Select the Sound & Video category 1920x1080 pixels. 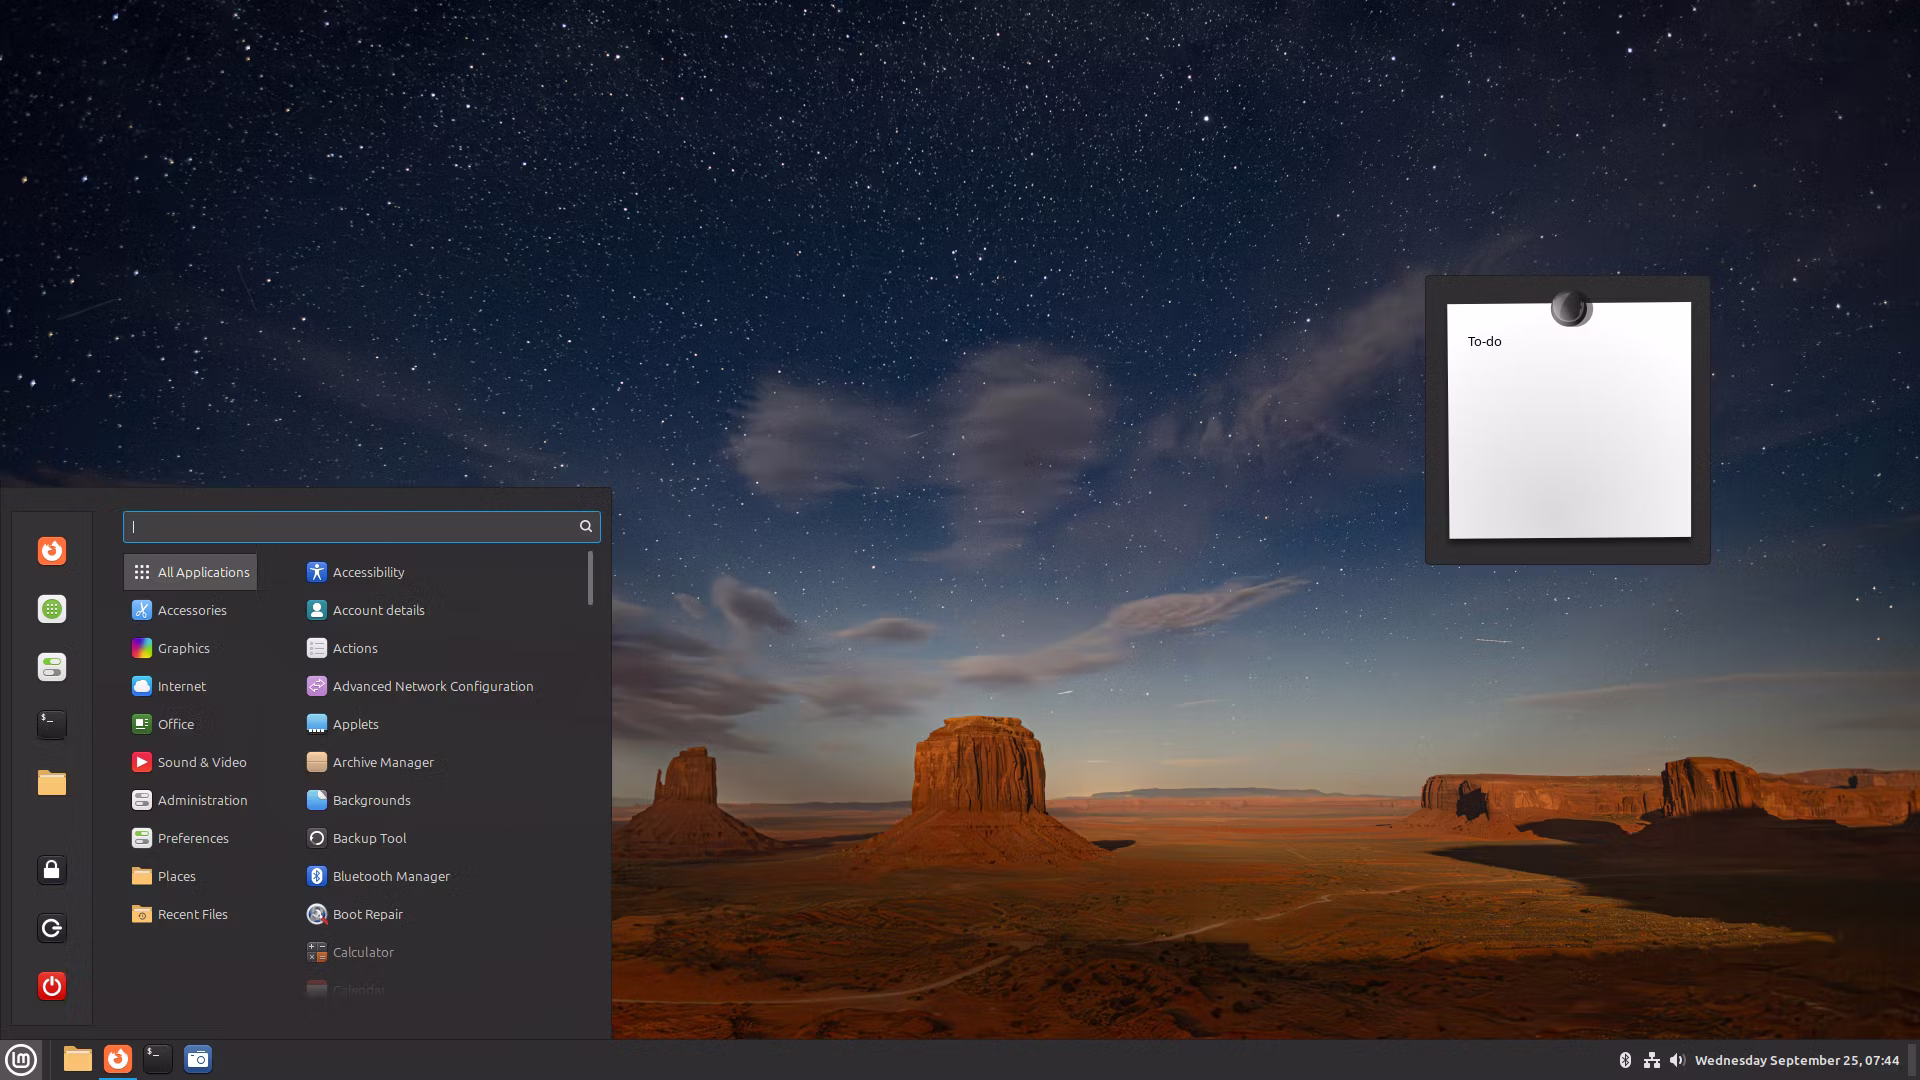click(x=201, y=762)
